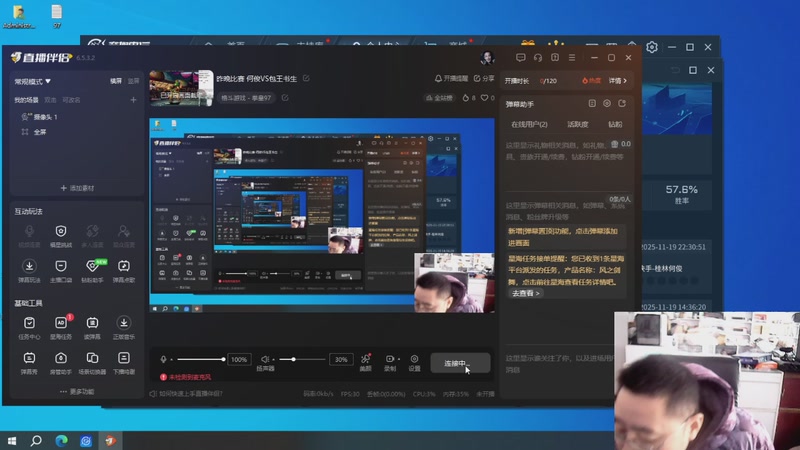The height and width of the screenshot is (450, 800).
Task: Open the hamburger menu icon in title bar
Action: click(572, 58)
